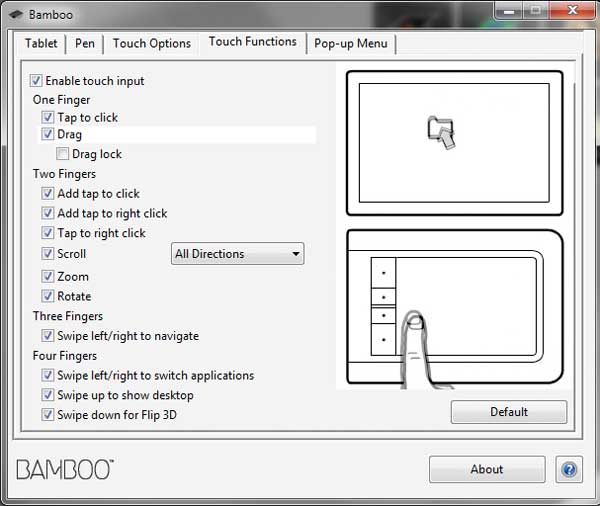Screen dimensions: 600x506
Task: Minimize the Bamboo window
Action: click(509, 11)
